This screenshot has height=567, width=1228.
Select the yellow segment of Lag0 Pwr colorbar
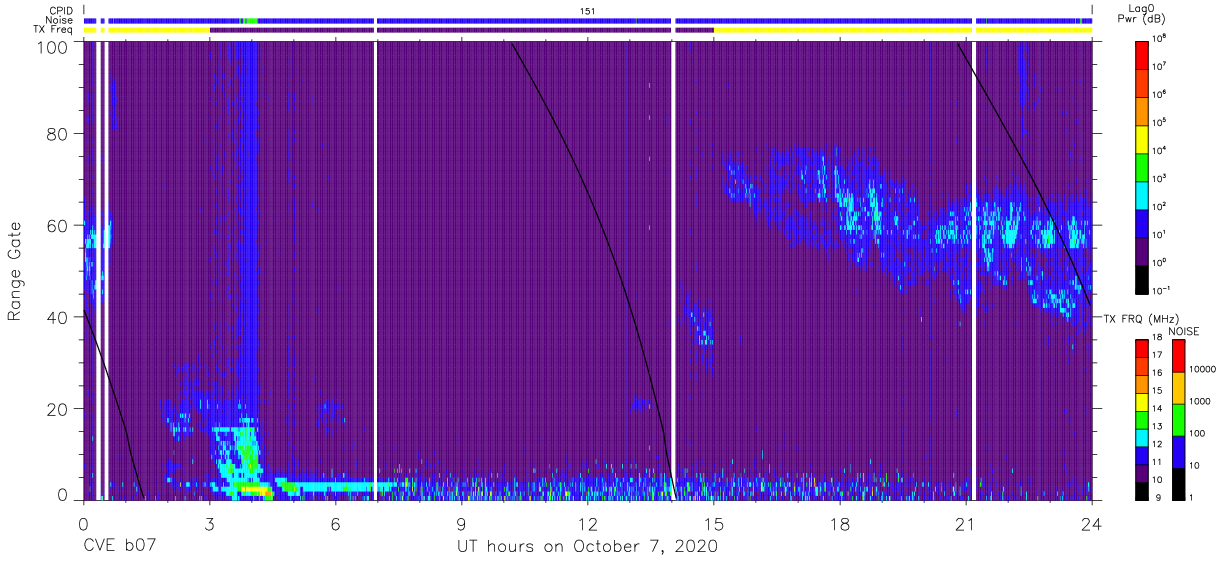[x=1141, y=137]
